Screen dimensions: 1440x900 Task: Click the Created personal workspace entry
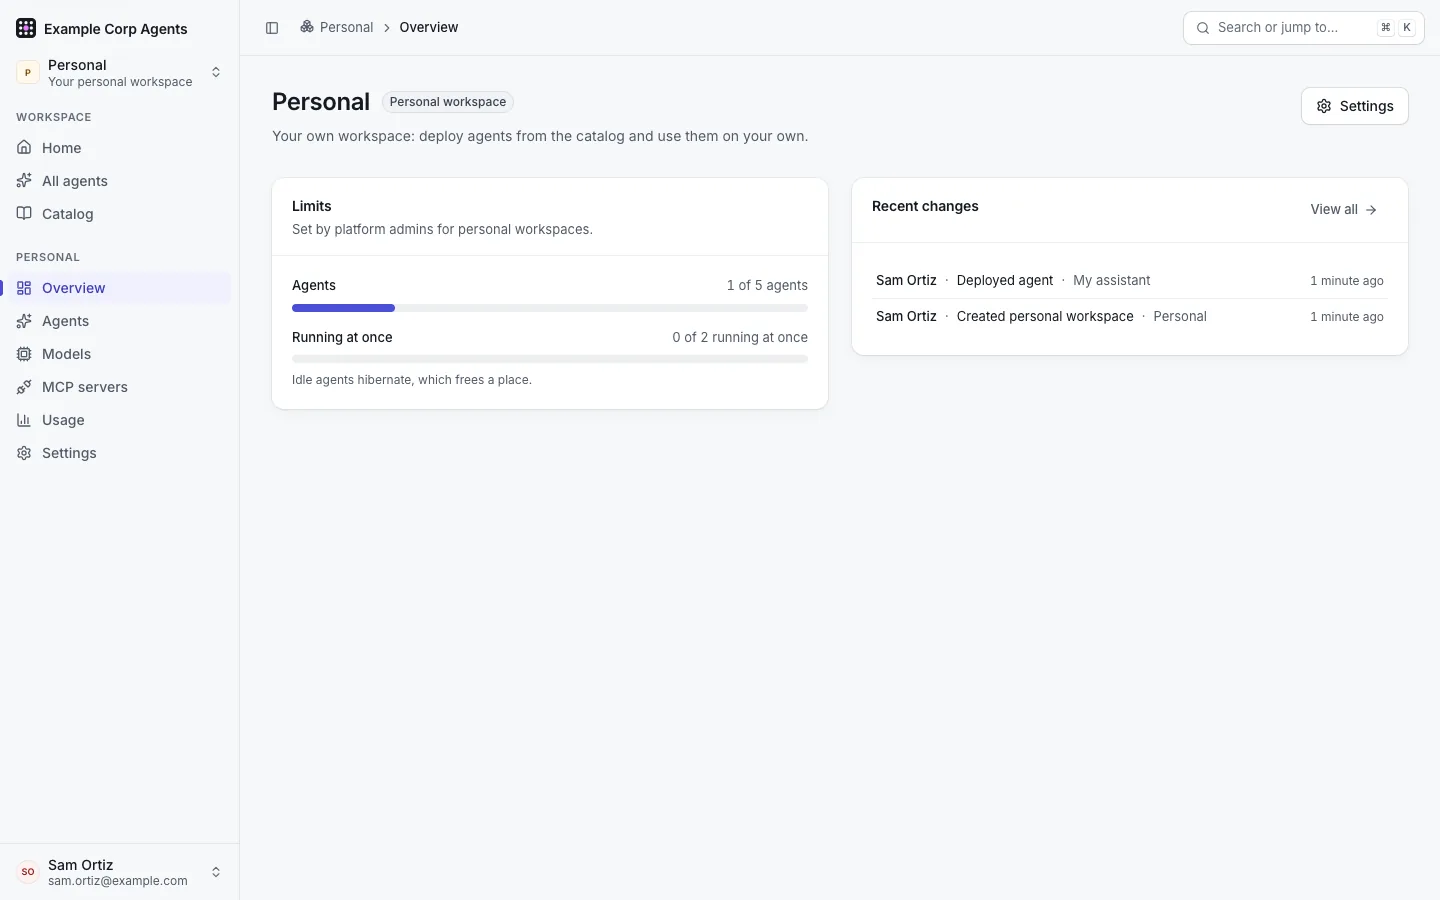coord(1130,317)
